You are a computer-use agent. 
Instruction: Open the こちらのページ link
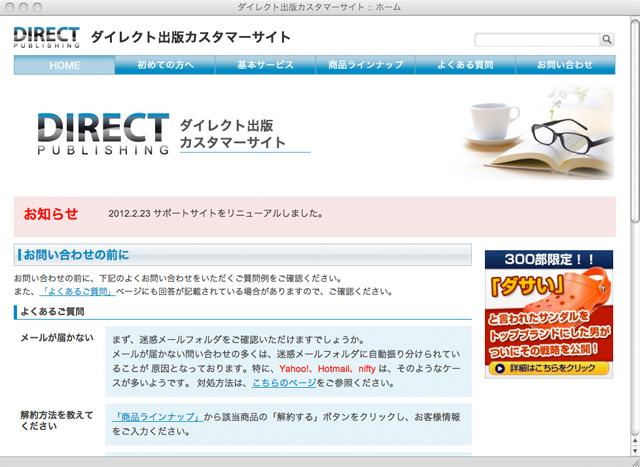tap(286, 382)
